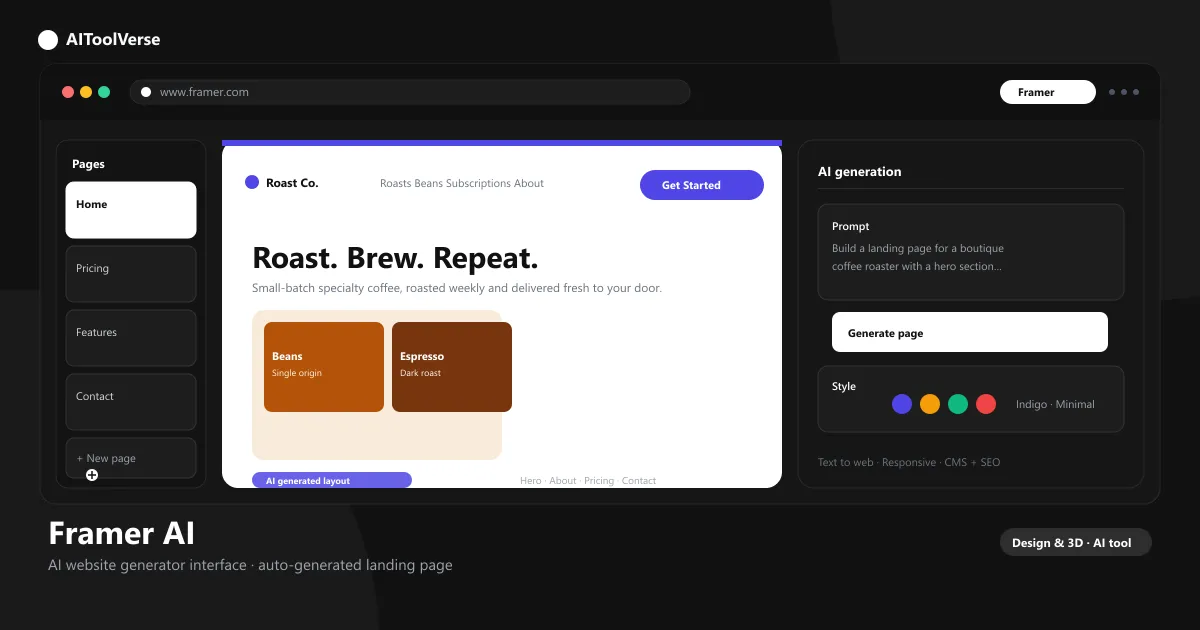Choose the red style swatch
1200x630 pixels.
click(986, 404)
